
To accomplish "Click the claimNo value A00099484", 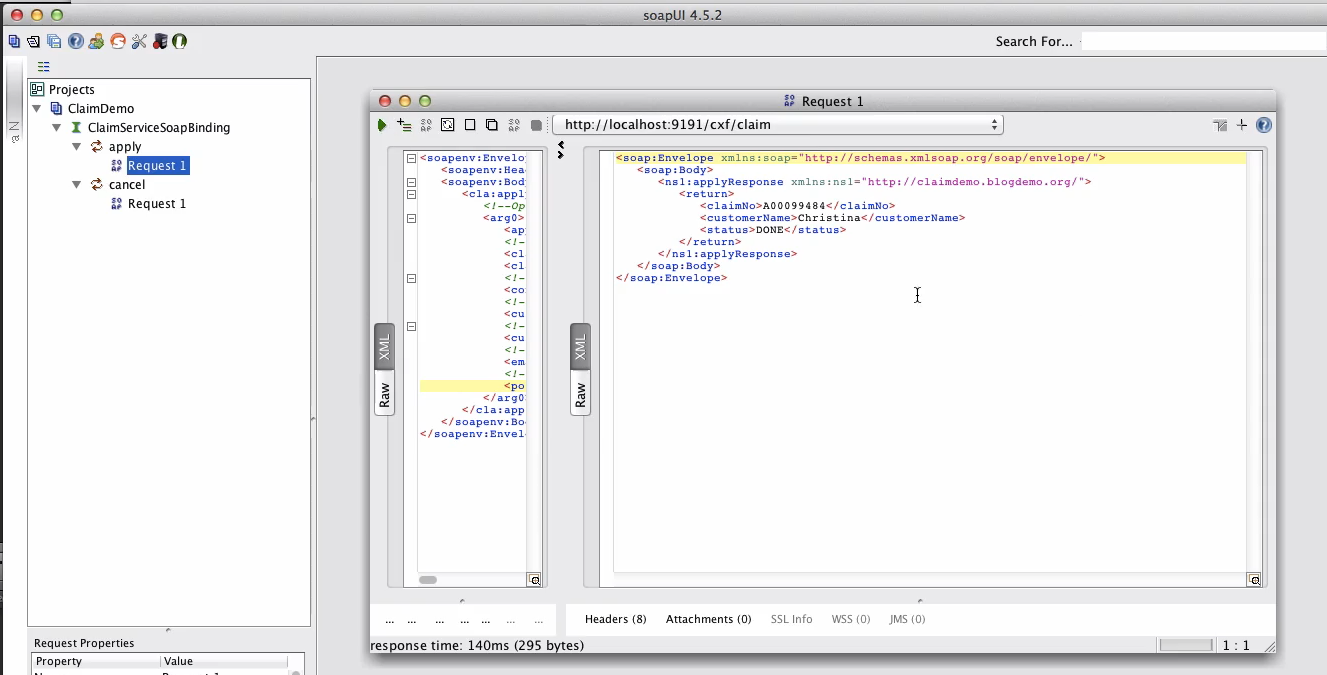I will (x=792, y=206).
